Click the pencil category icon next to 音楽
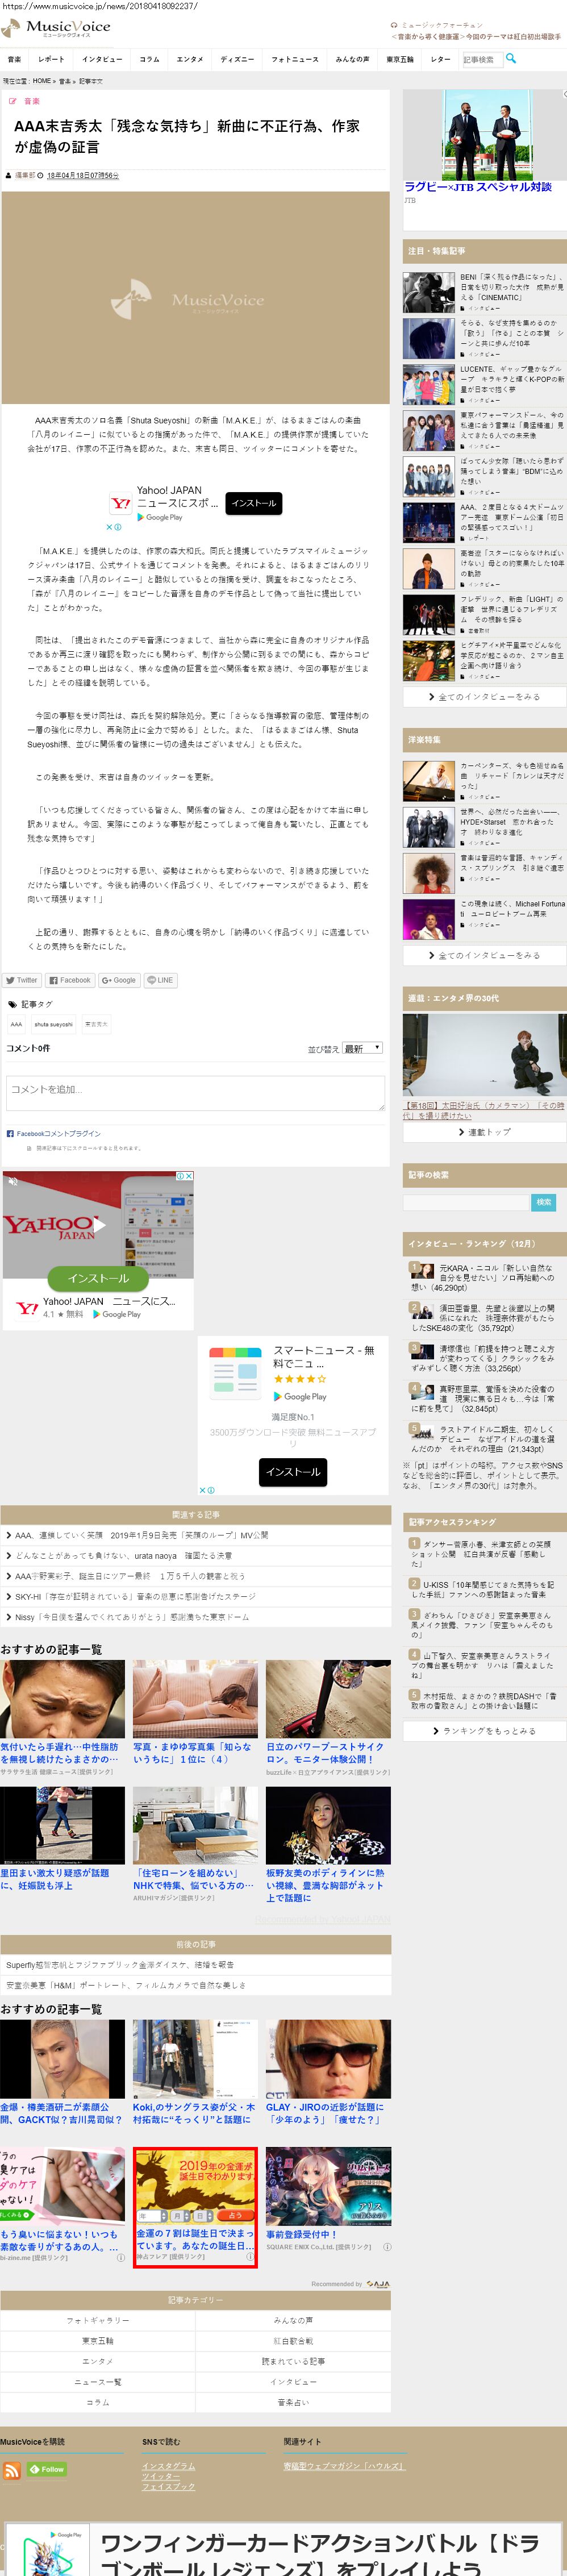The width and height of the screenshot is (567, 2576). click(x=12, y=101)
